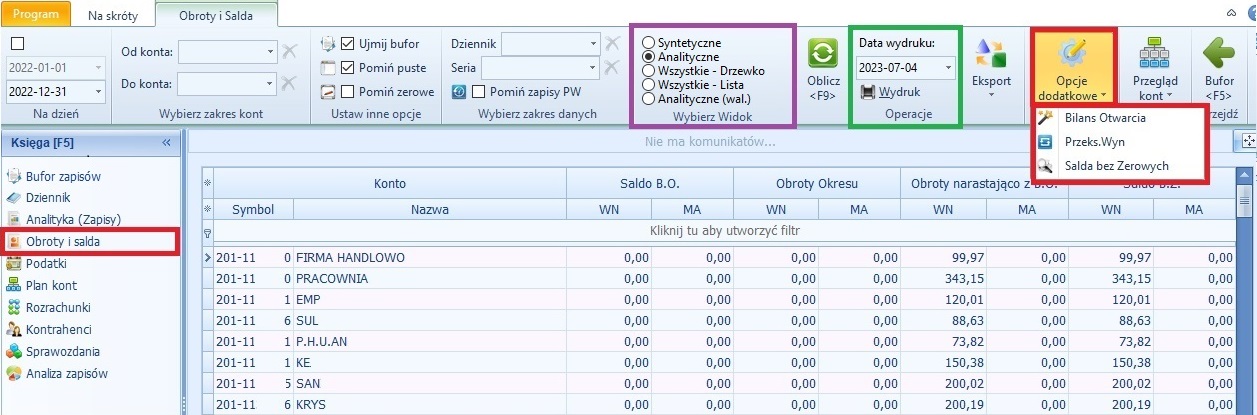Uncheck the Pomiń puste checkbox
1257x415 pixels.
point(348,68)
